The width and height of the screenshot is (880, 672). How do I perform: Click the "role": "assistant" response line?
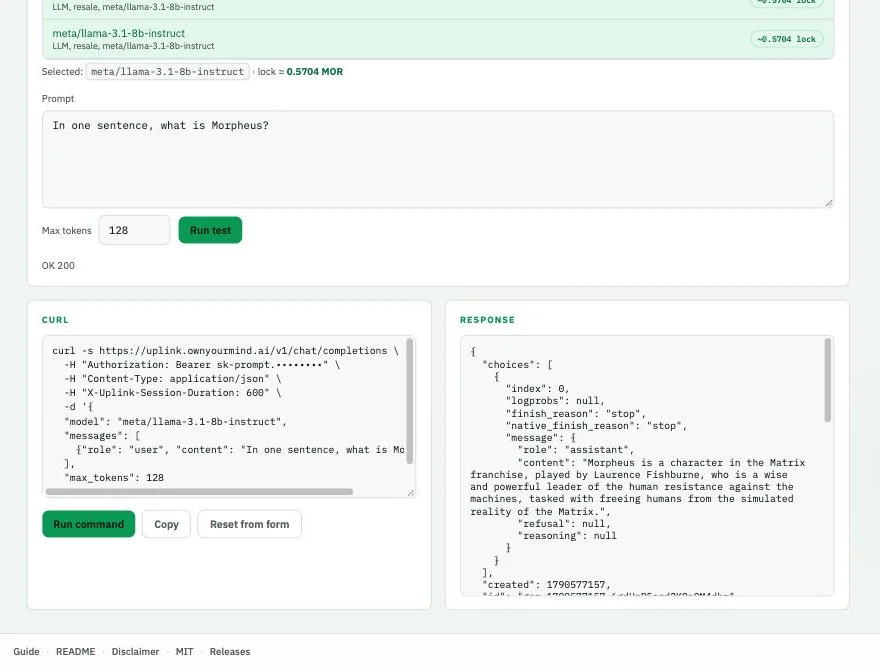pyautogui.click(x=576, y=450)
